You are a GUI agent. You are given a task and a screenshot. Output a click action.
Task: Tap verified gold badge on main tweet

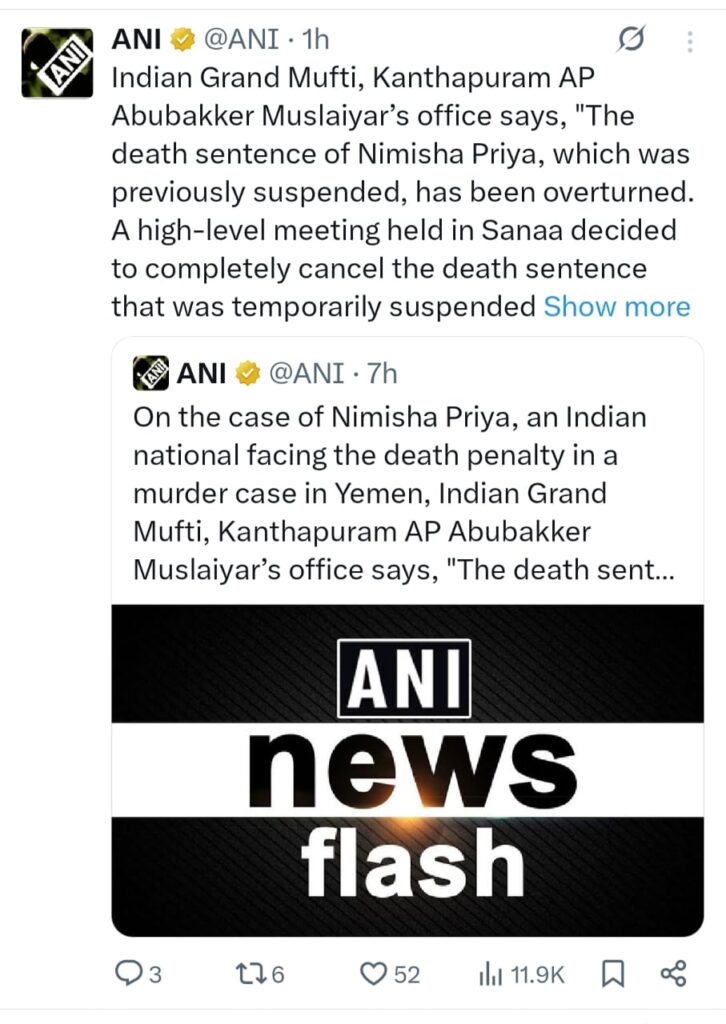(182, 40)
